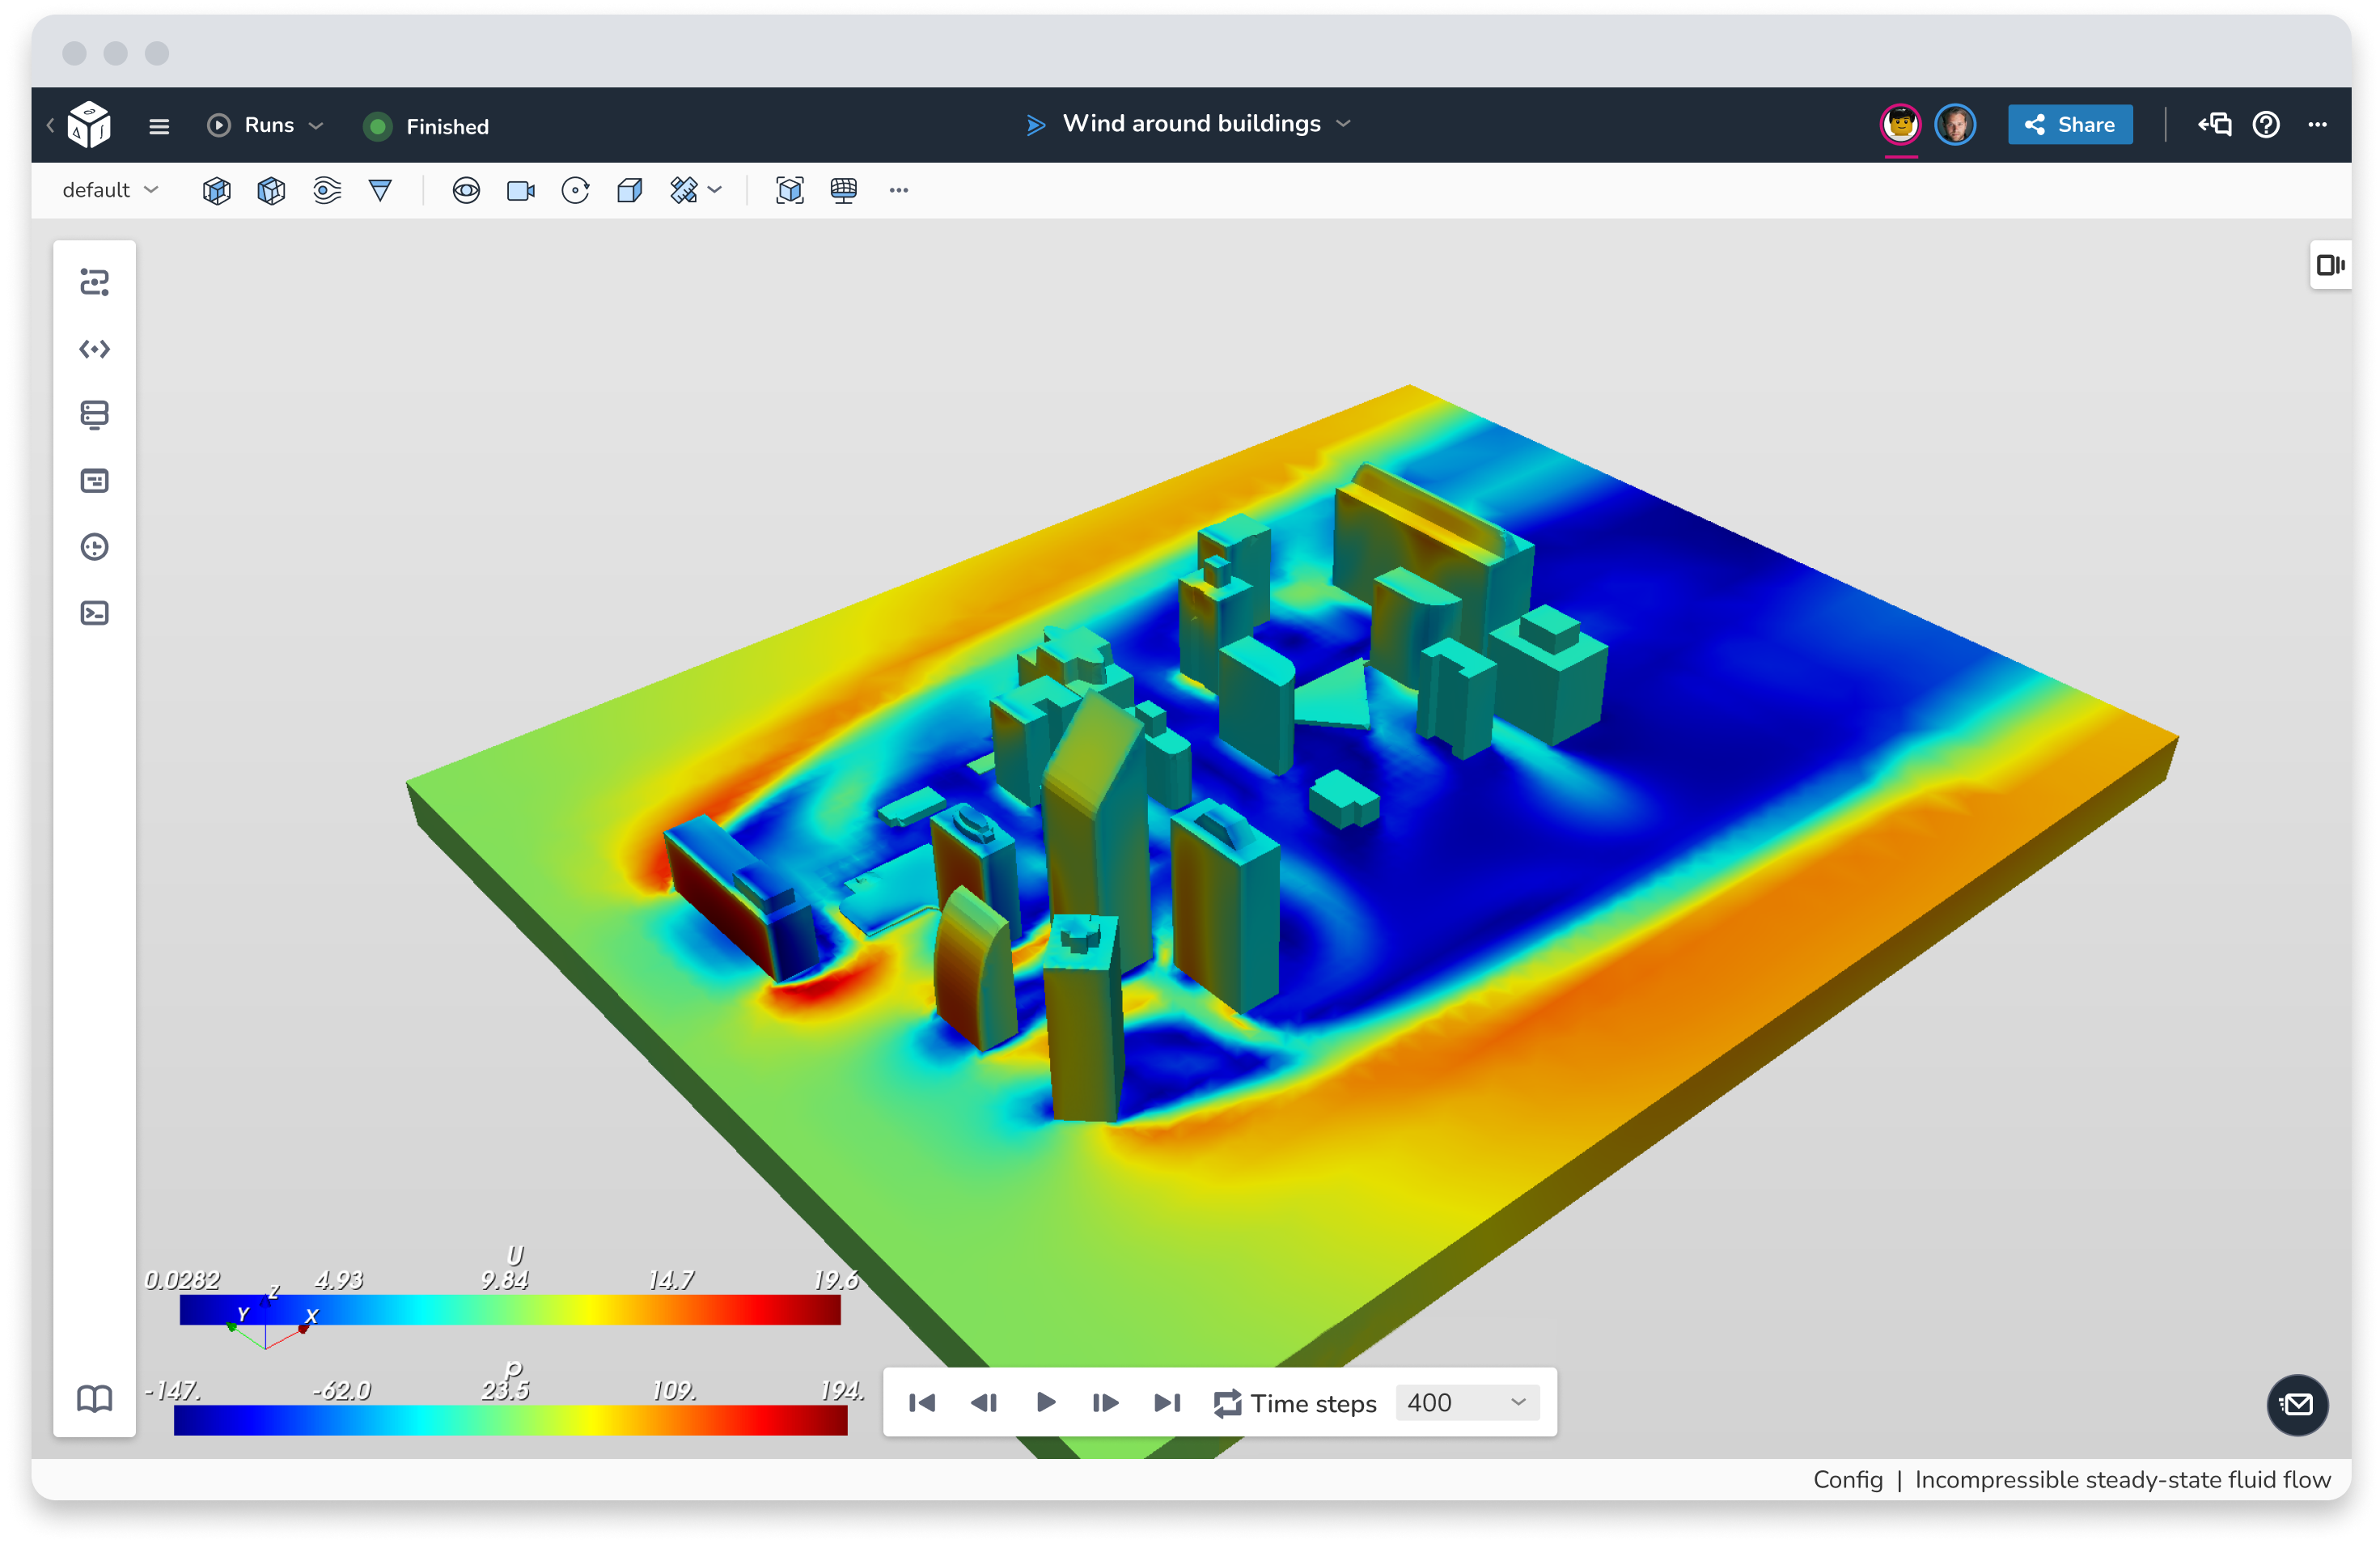Viewport: 2380px width, 1544px height.
Task: Click the filter funnel toolbar icon
Action: pos(380,190)
